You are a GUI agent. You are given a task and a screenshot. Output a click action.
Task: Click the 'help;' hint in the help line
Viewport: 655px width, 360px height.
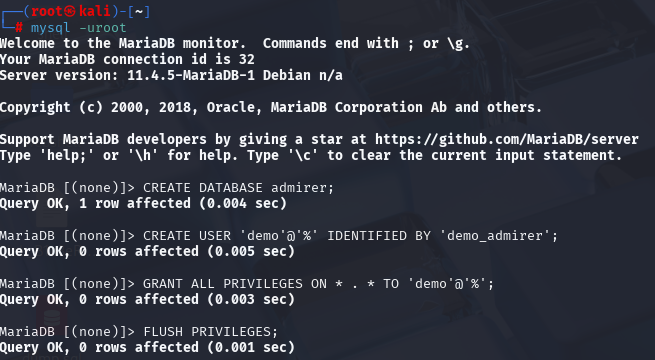point(70,155)
